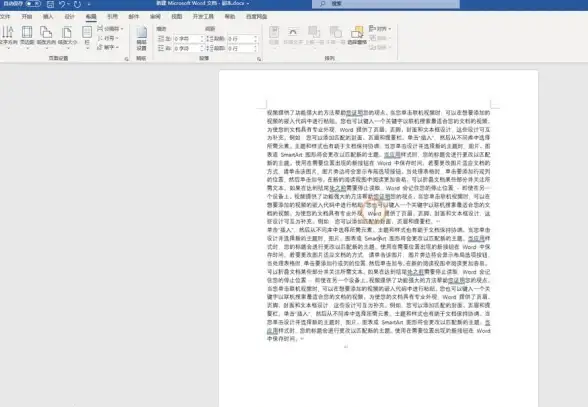The height and width of the screenshot is (407, 588).
Task: Switch to the 开始 (Home) tab
Action: pos(27,17)
